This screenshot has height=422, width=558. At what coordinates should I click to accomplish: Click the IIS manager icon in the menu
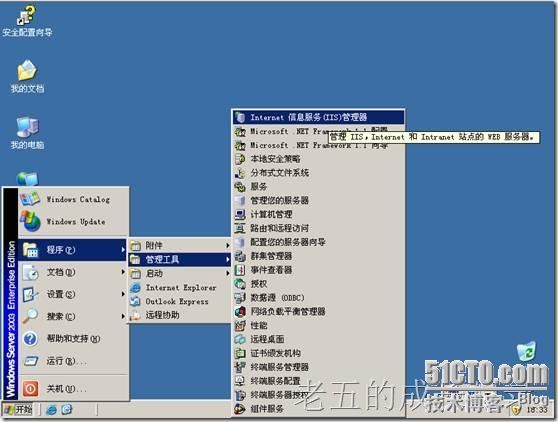pos(240,117)
